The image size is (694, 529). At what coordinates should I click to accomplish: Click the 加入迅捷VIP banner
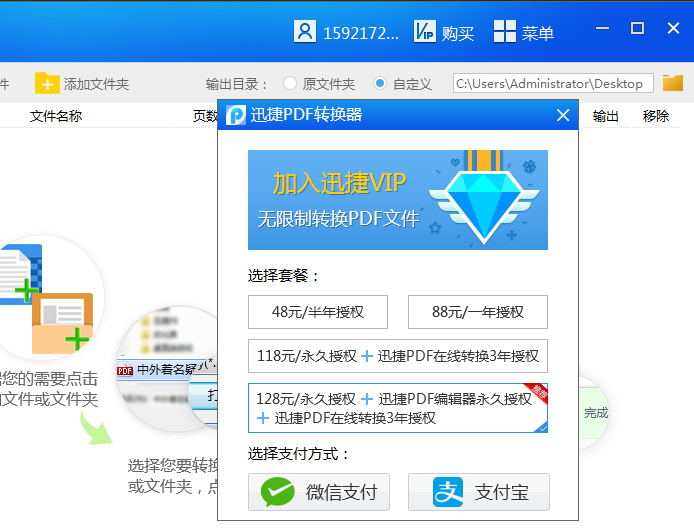pos(397,200)
